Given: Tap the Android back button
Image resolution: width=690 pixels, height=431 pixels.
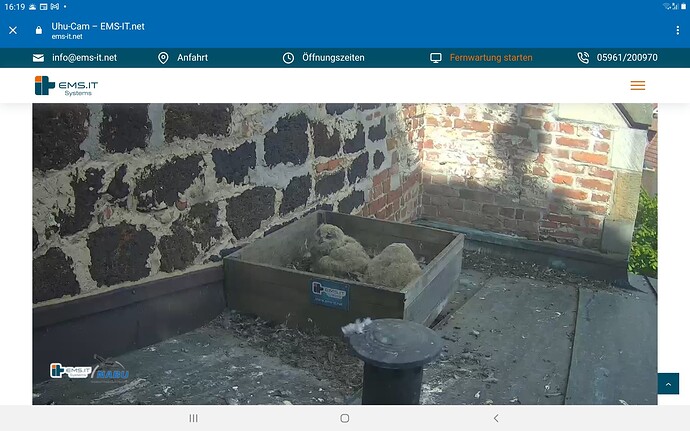Looking at the screenshot, I should tap(496, 418).
